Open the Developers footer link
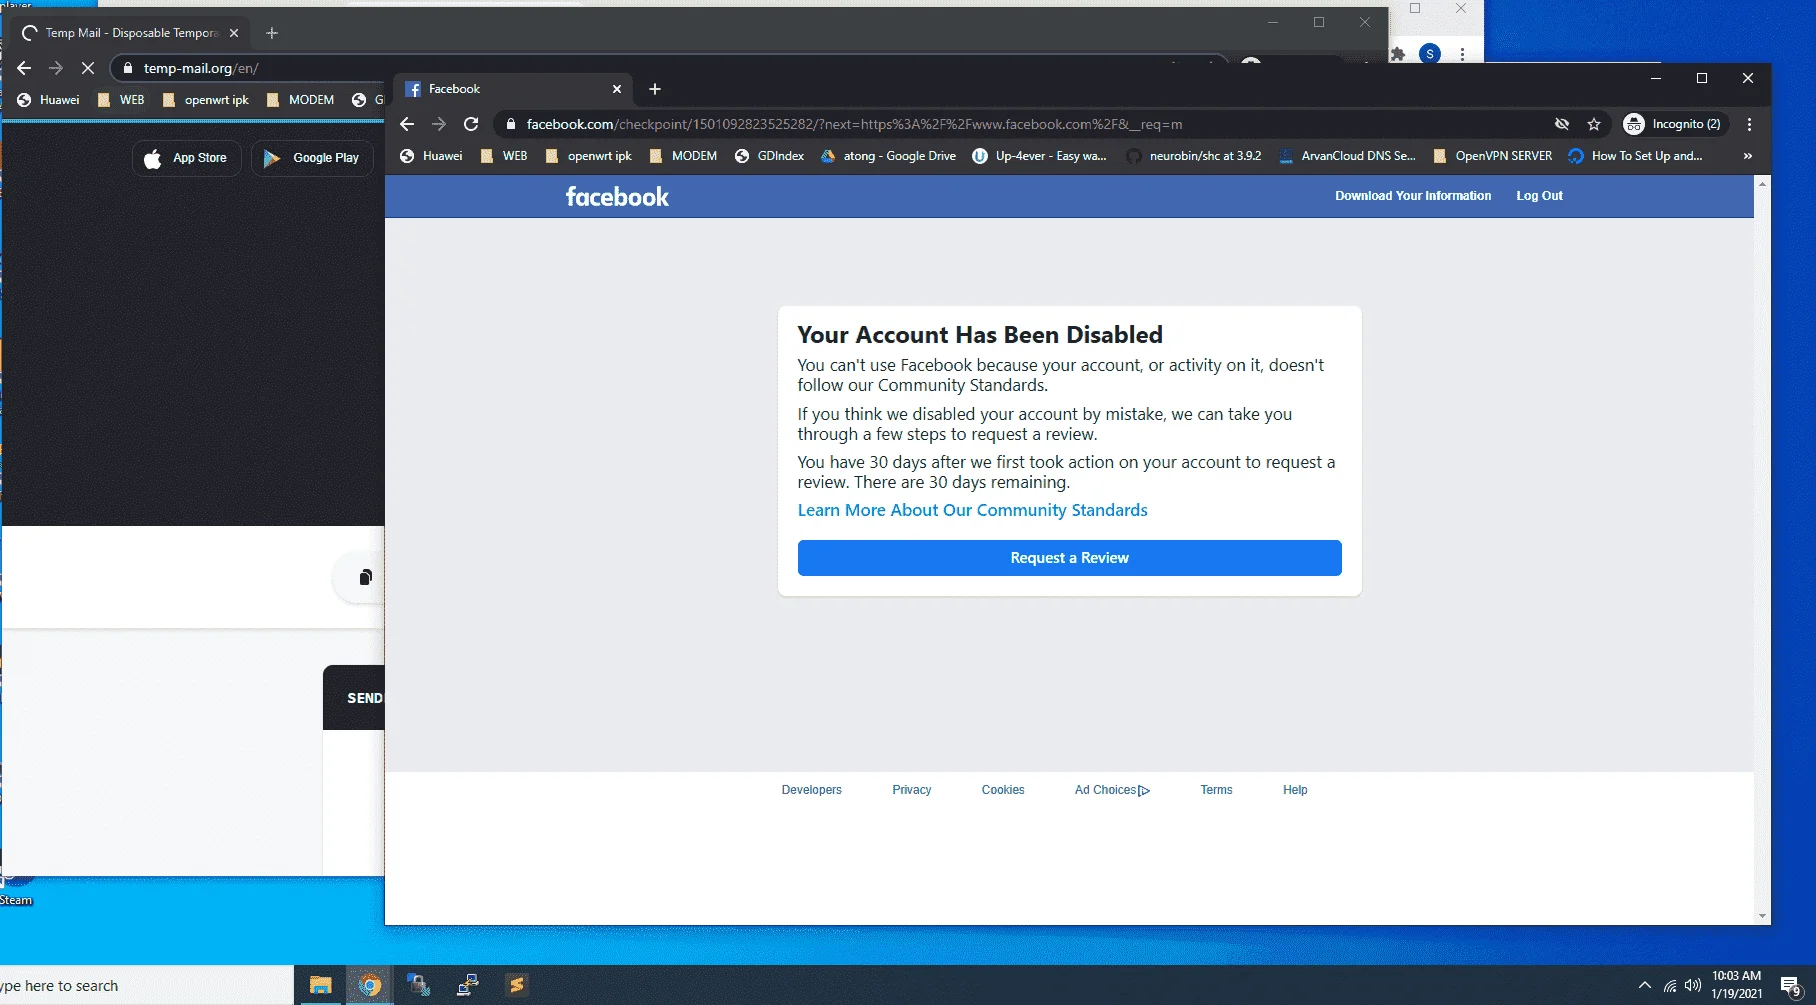The image size is (1816, 1005). point(811,790)
